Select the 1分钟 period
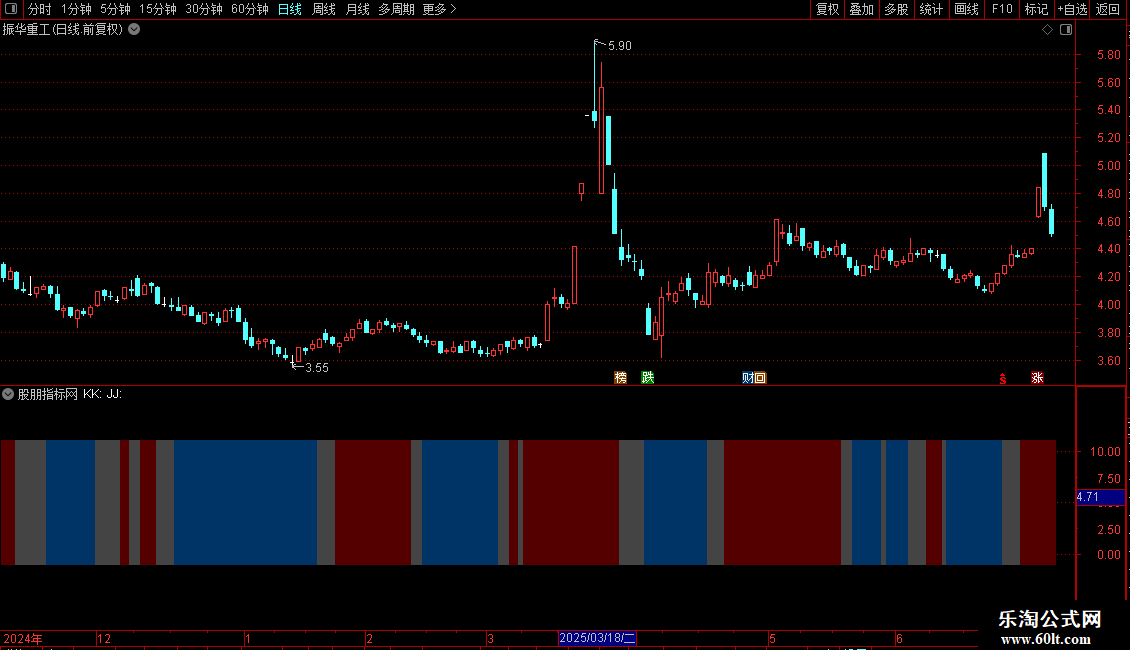 click(76, 9)
